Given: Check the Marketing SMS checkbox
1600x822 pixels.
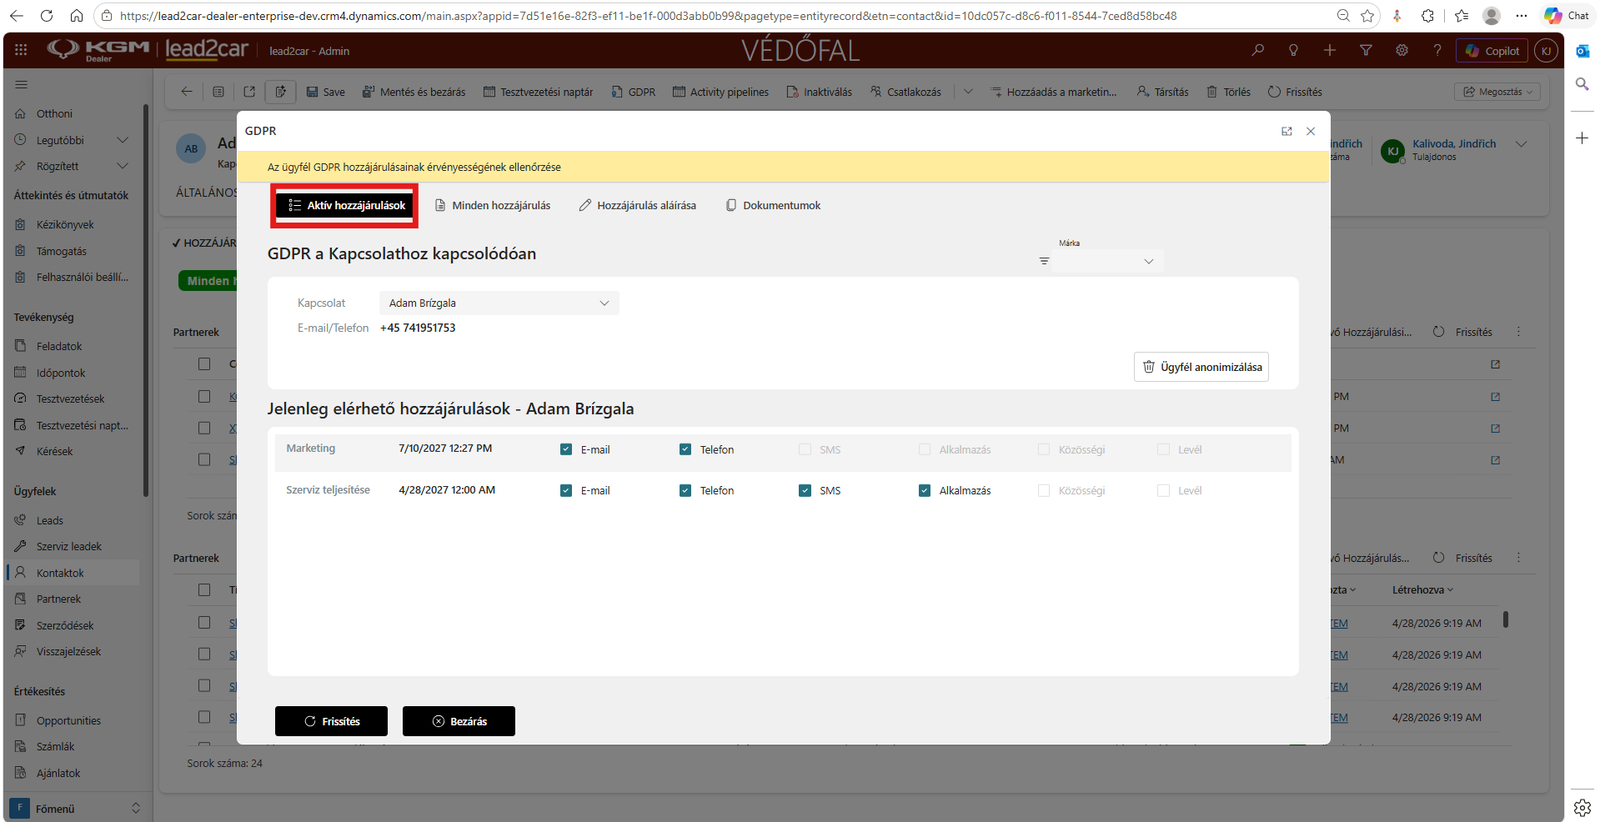Looking at the screenshot, I should coord(805,450).
